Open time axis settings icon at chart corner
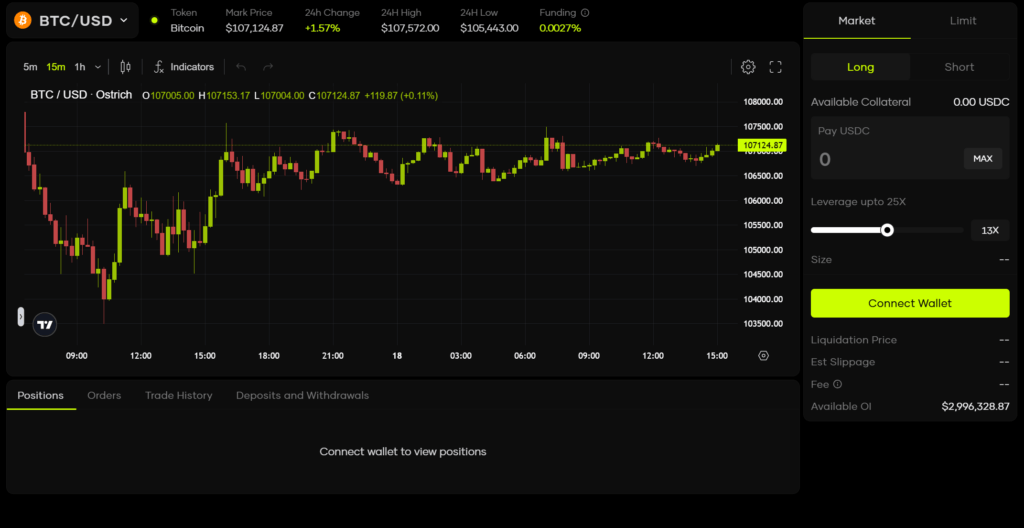The height and width of the screenshot is (528, 1024). coord(764,355)
